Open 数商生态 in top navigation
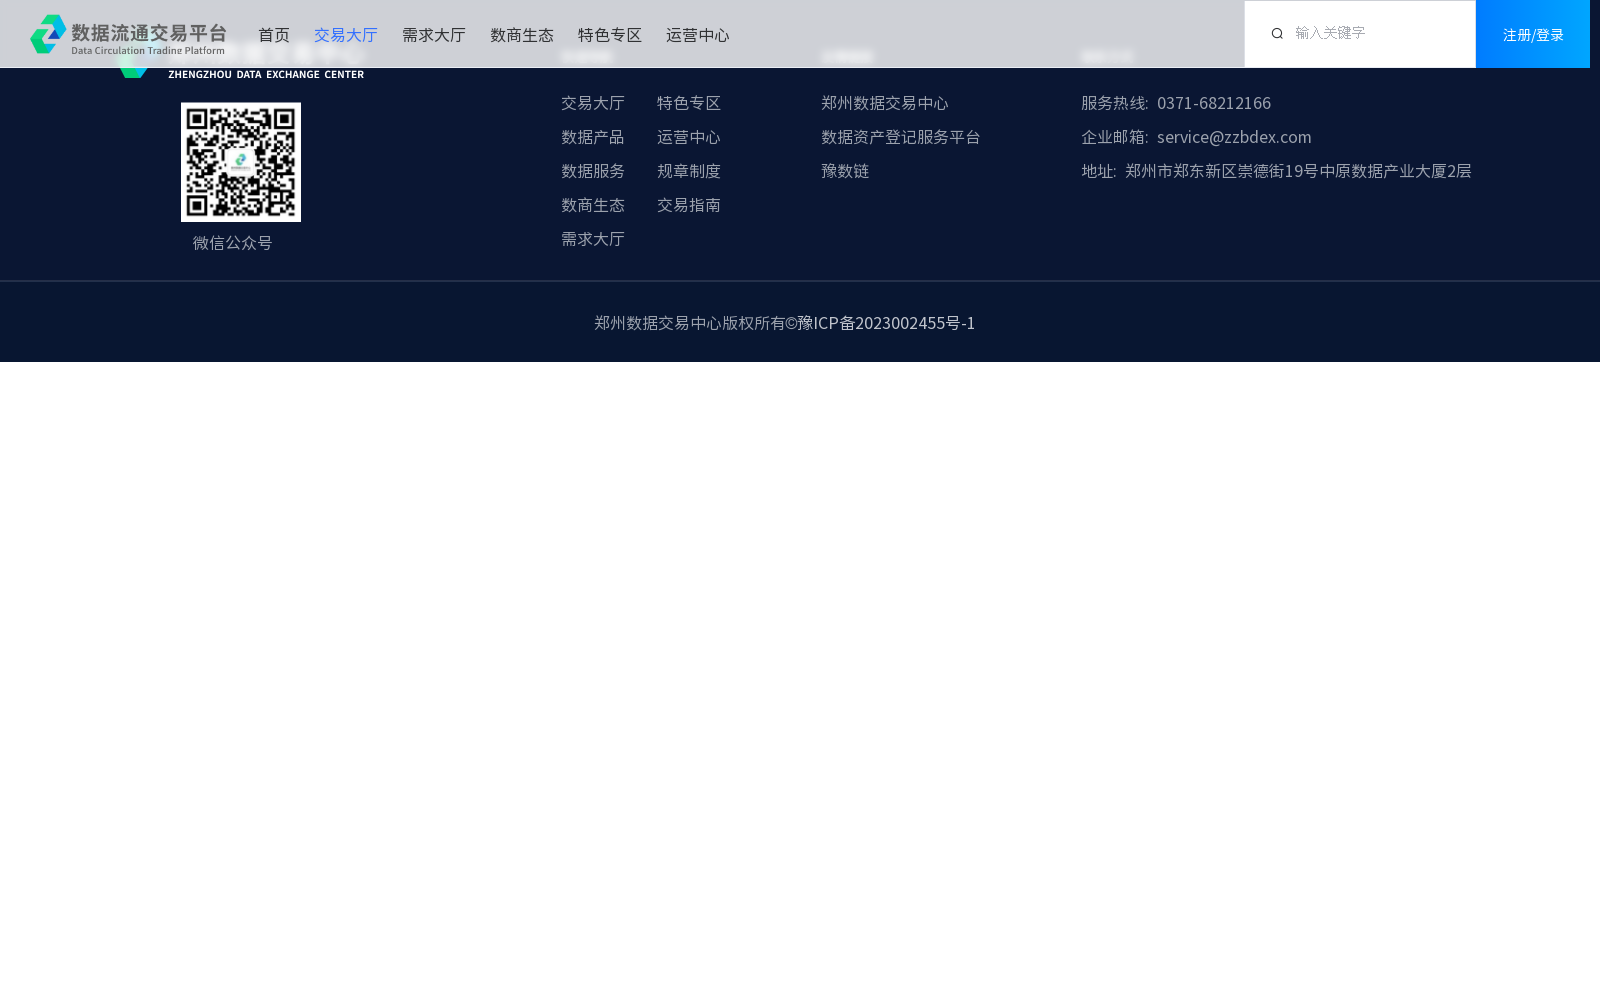The width and height of the screenshot is (1600, 1000). [522, 35]
